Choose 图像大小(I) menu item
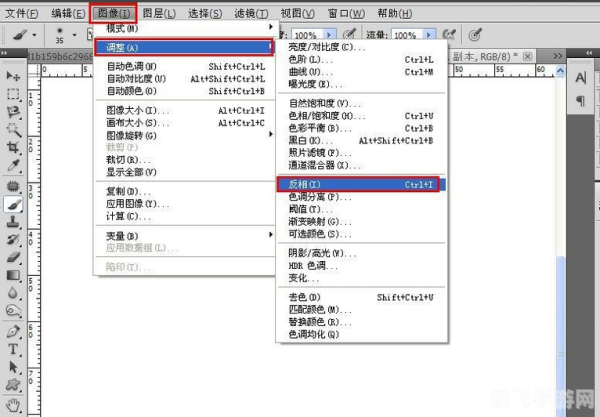The image size is (600, 417). coord(185,111)
